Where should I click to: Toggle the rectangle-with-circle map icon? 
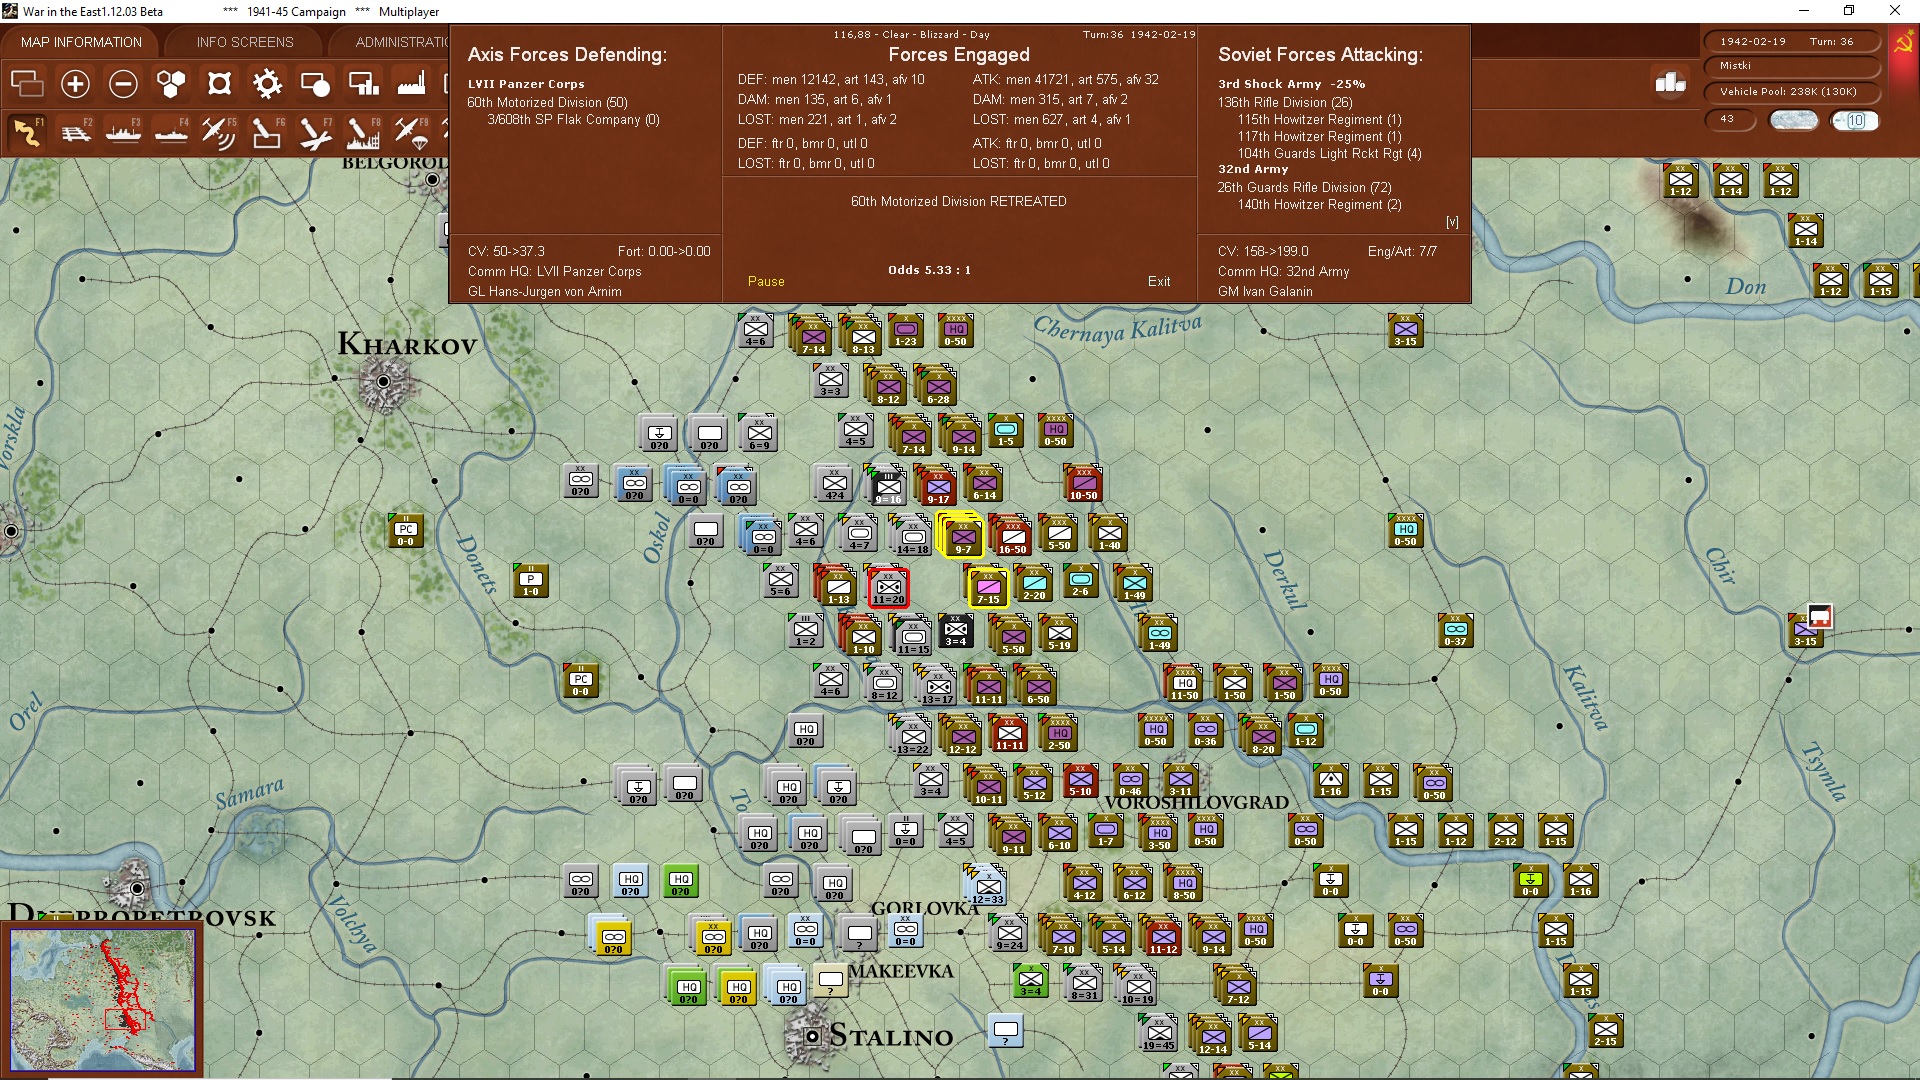(315, 84)
